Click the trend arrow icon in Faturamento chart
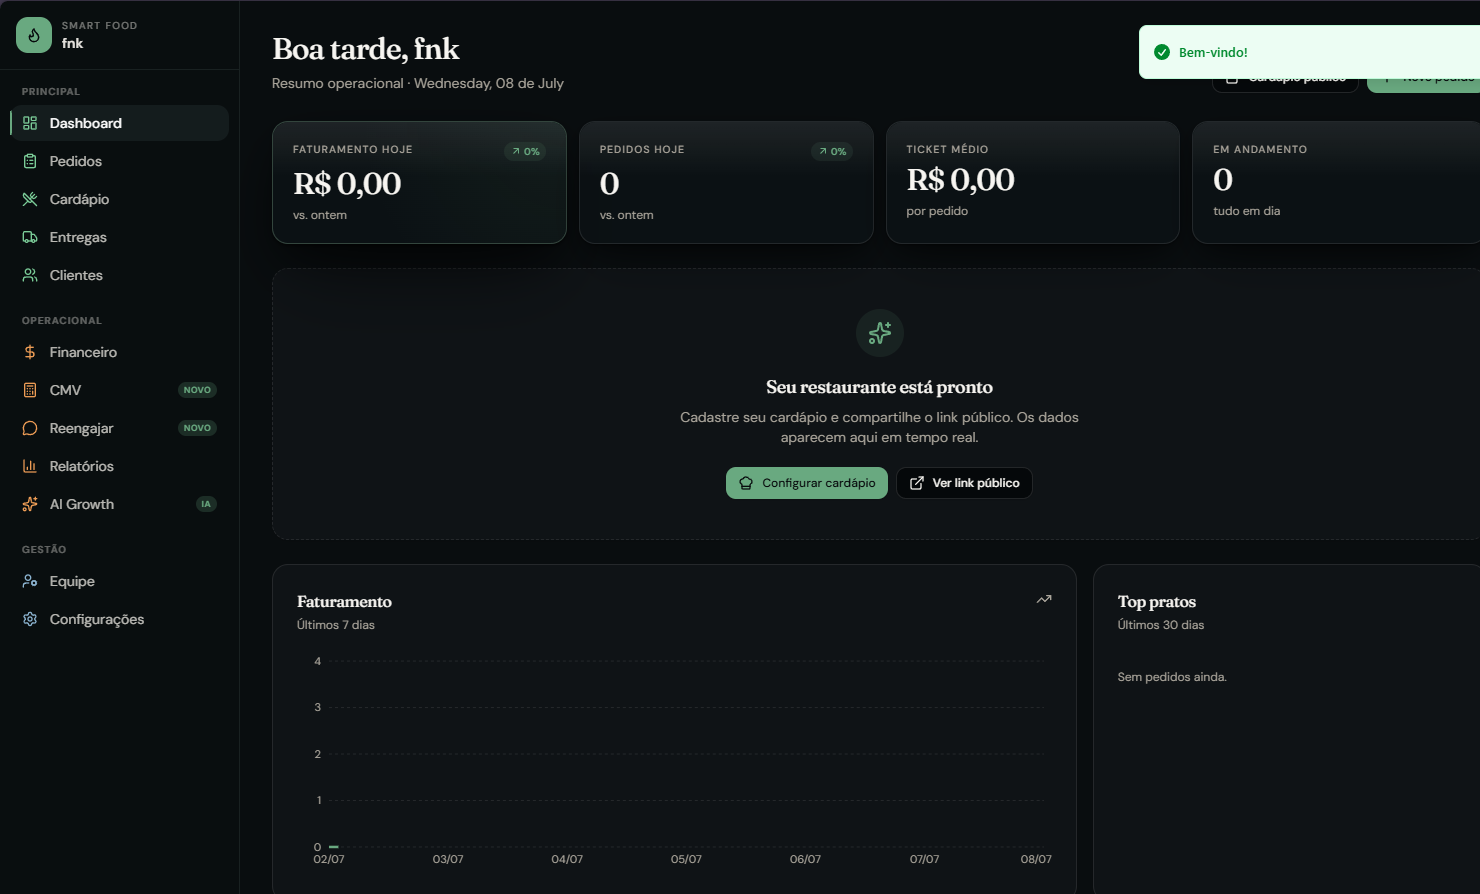This screenshot has height=894, width=1480. coord(1044,599)
